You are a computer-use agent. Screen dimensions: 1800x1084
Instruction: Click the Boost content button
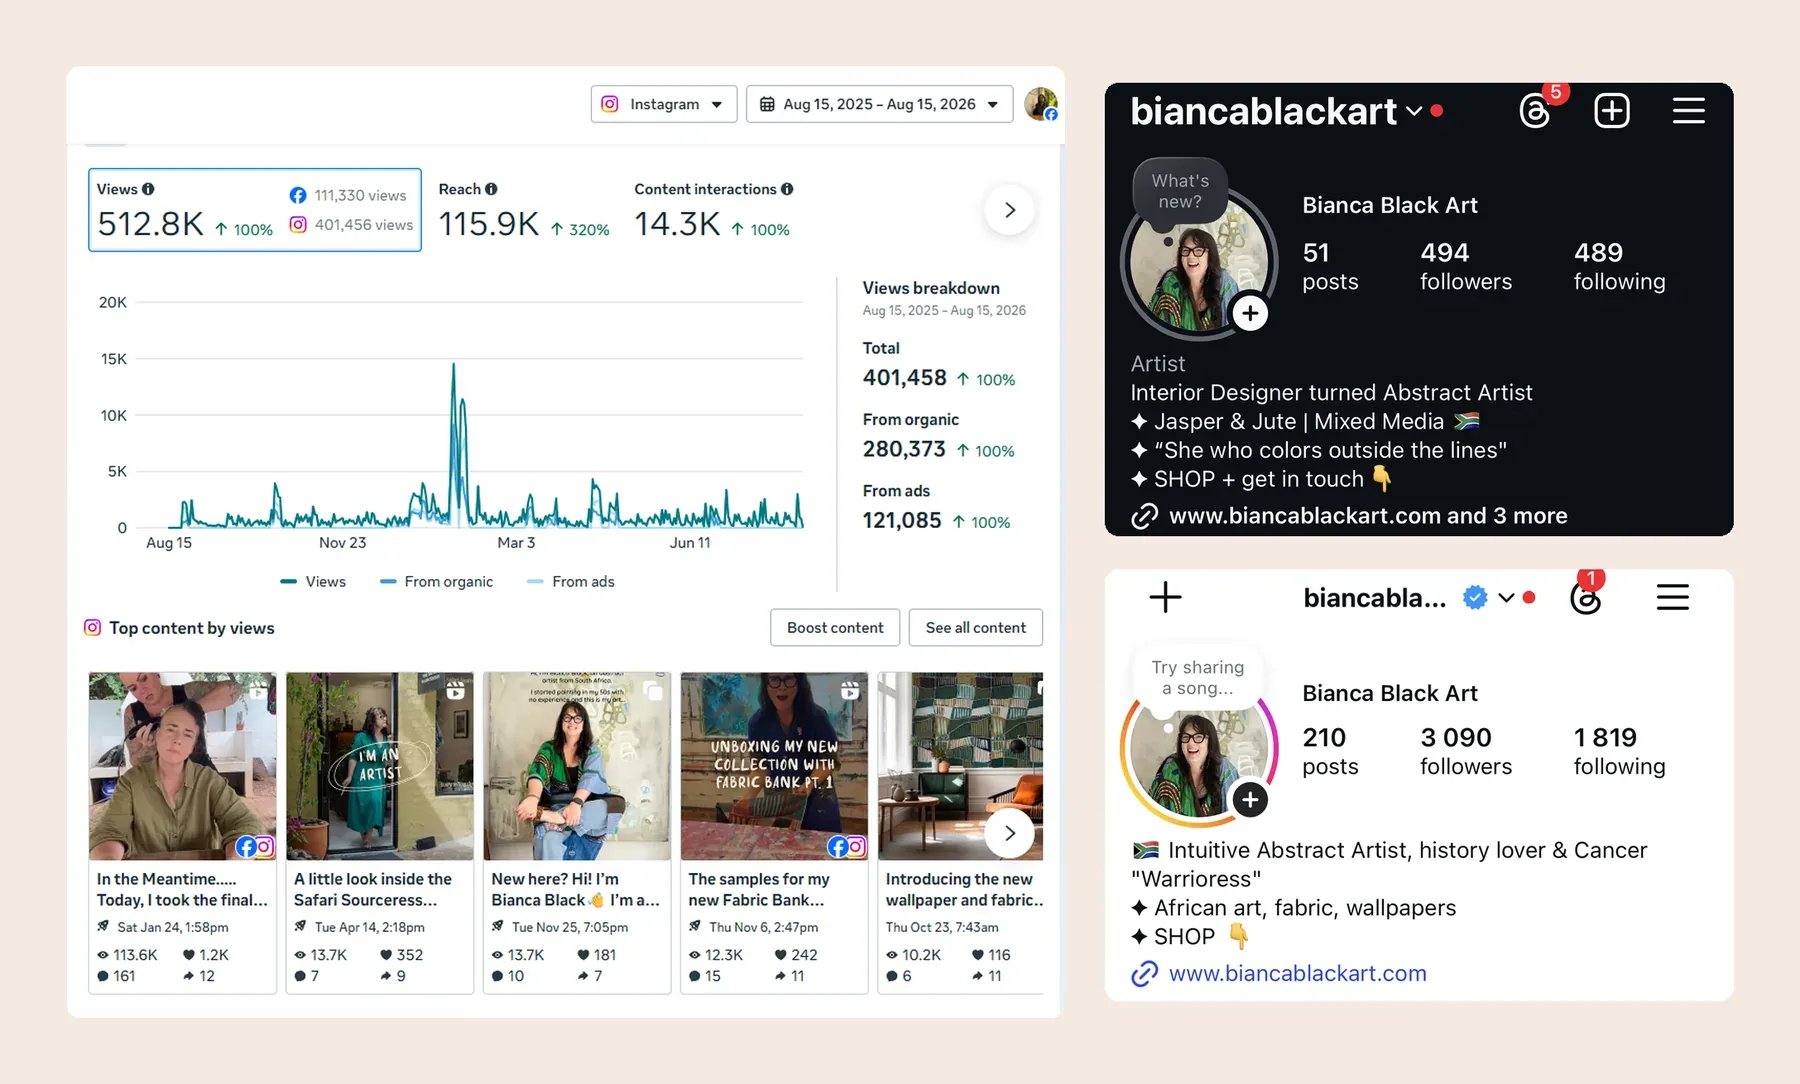(835, 628)
